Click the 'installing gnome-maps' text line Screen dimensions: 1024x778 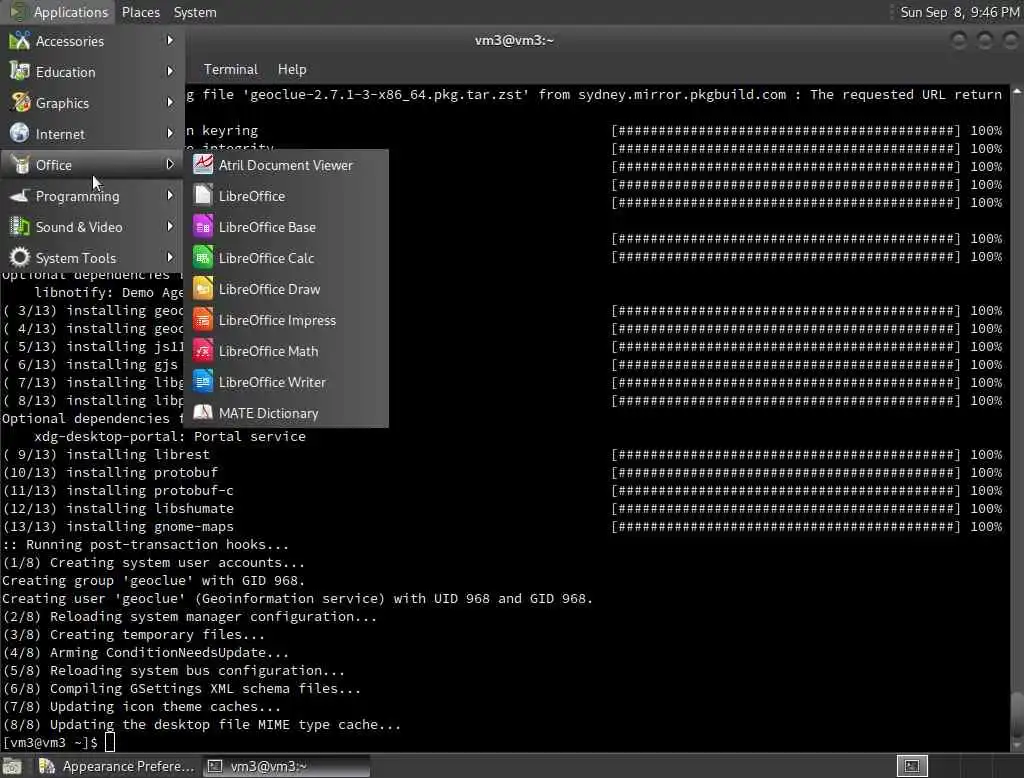[118, 527]
